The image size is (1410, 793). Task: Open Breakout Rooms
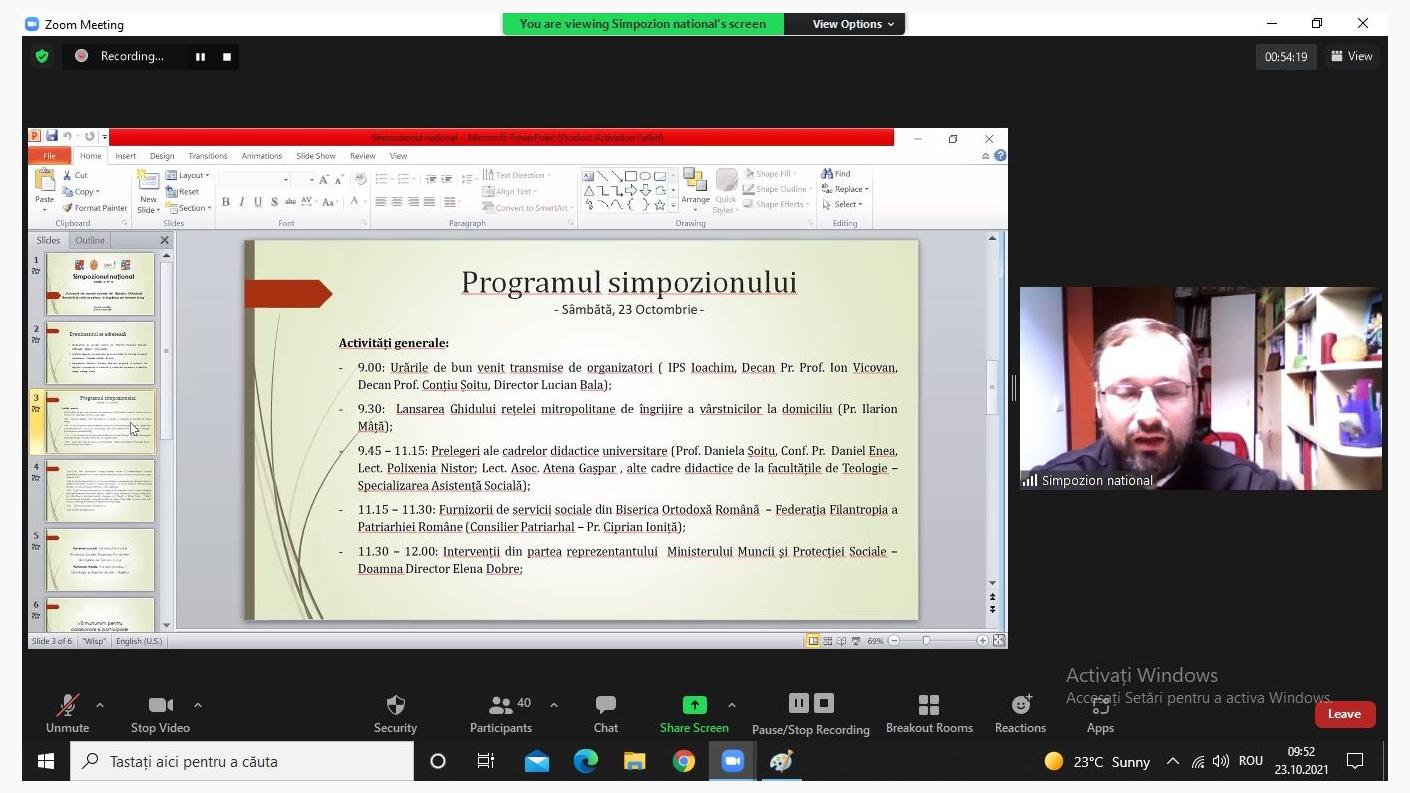tap(929, 705)
